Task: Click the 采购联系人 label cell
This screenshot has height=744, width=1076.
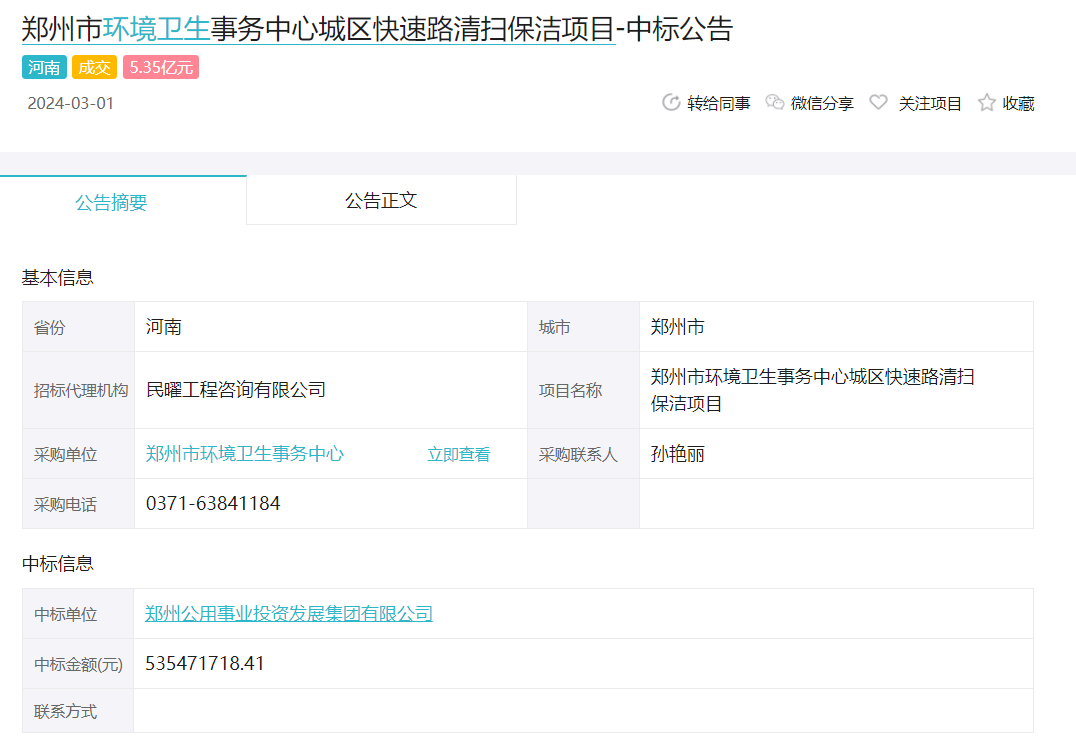Action: (x=583, y=454)
